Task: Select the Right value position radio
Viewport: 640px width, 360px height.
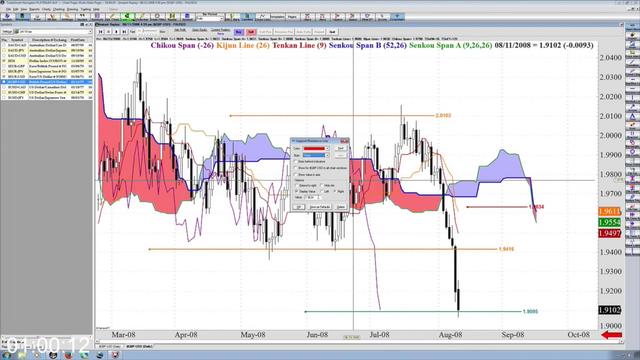Action: coord(335,191)
